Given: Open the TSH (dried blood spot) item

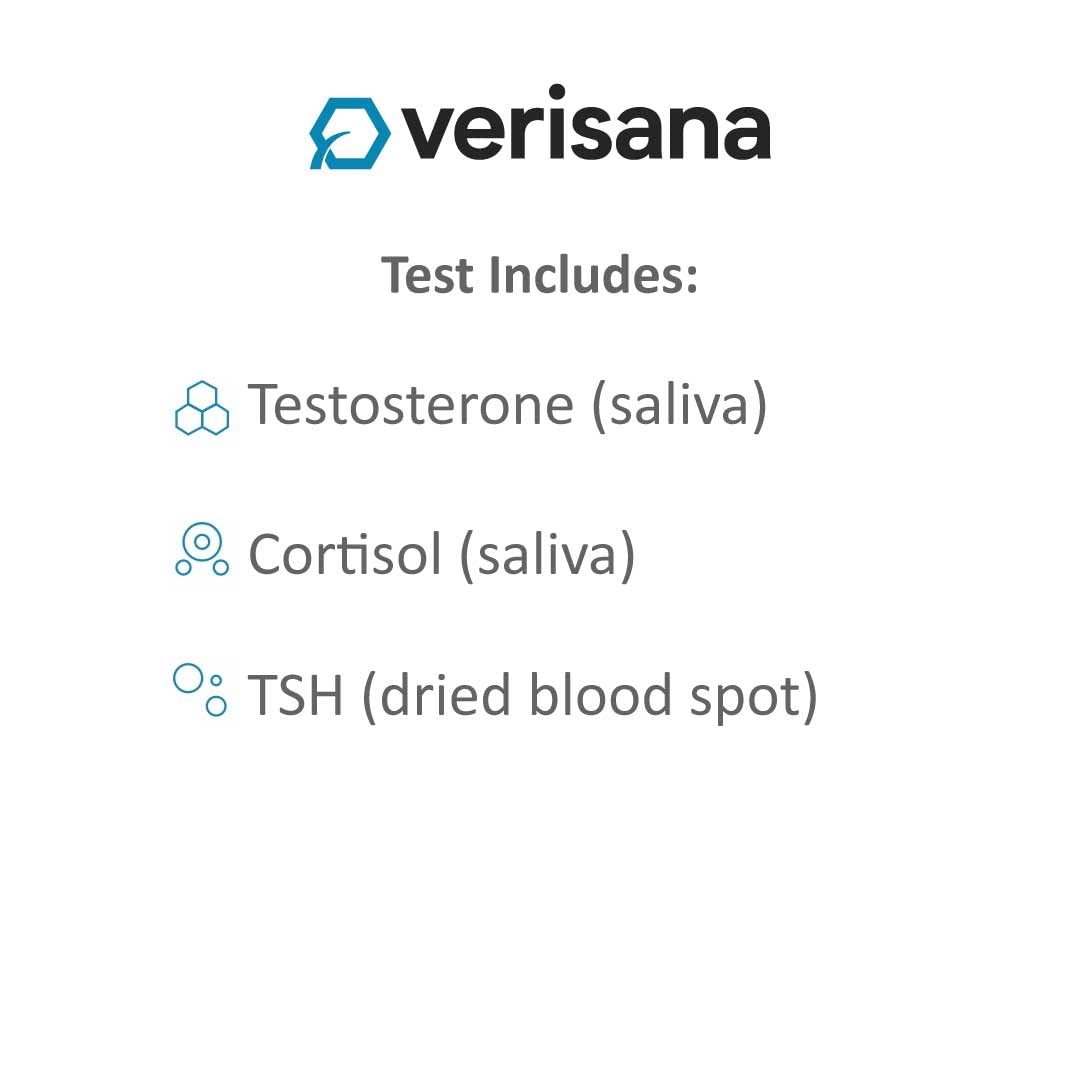Looking at the screenshot, I should (532, 695).
